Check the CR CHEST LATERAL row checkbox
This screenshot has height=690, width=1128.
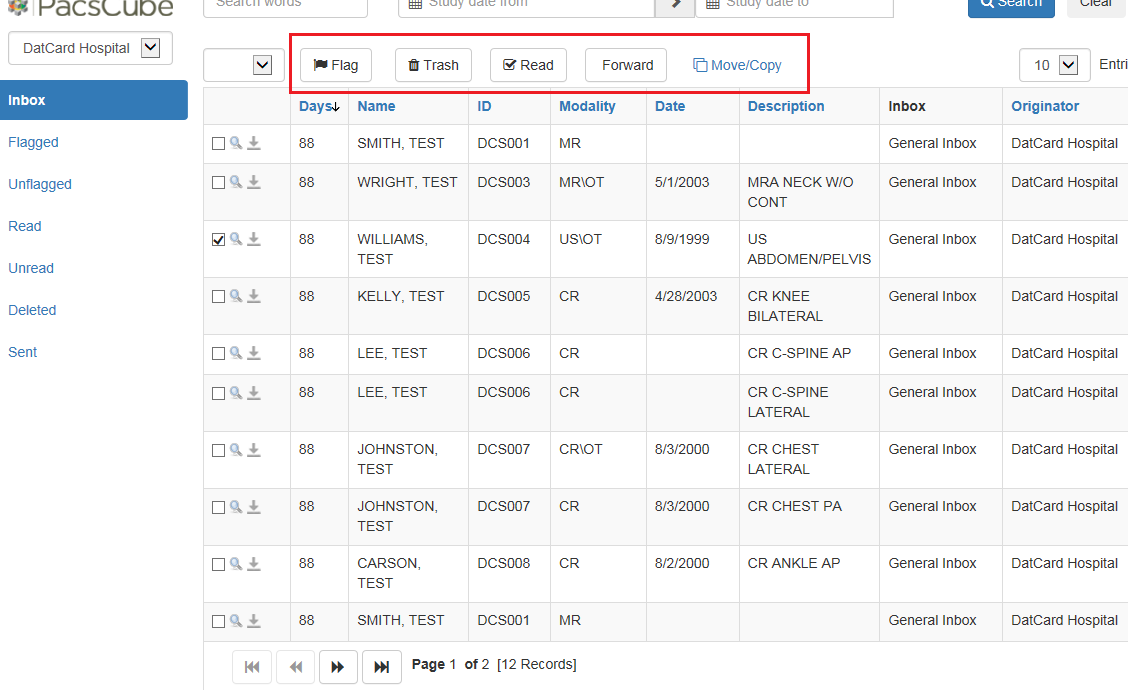point(219,450)
